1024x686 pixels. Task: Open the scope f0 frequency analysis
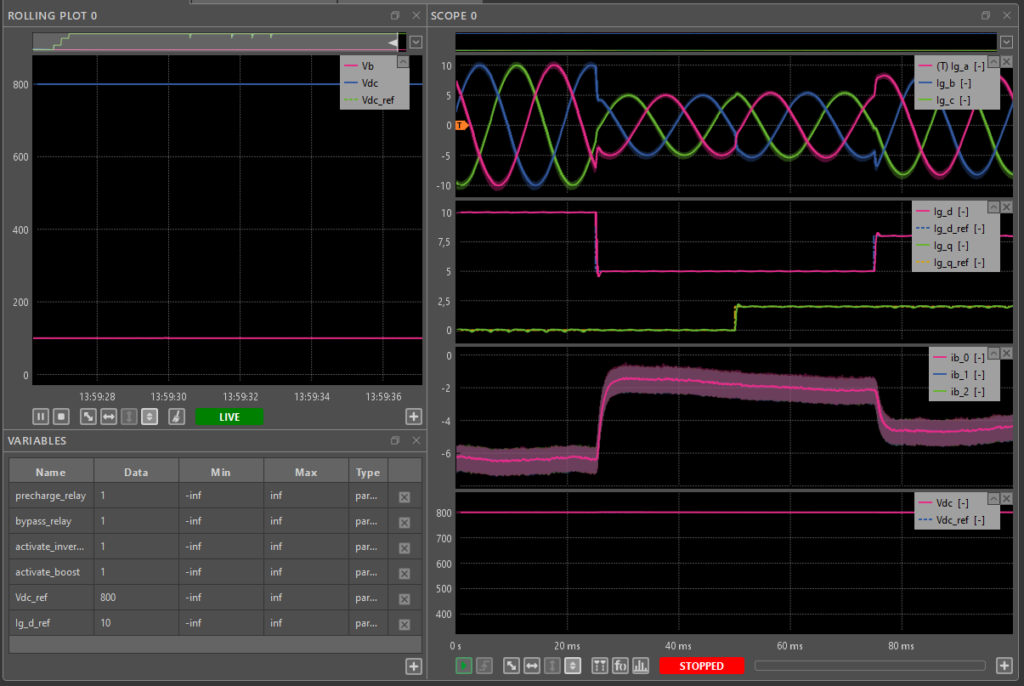click(x=620, y=666)
